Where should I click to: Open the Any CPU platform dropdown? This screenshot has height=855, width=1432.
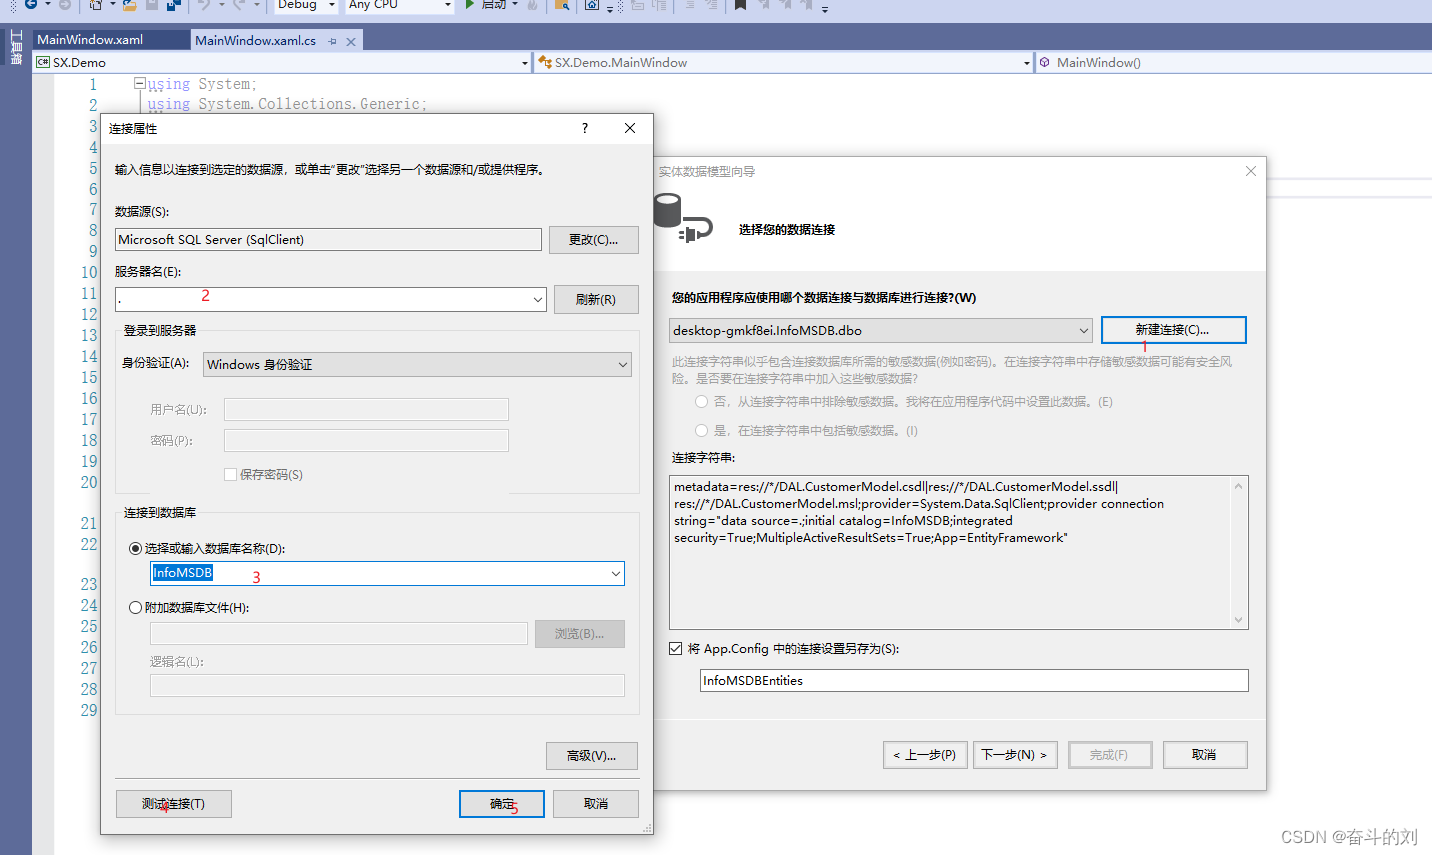coord(399,8)
